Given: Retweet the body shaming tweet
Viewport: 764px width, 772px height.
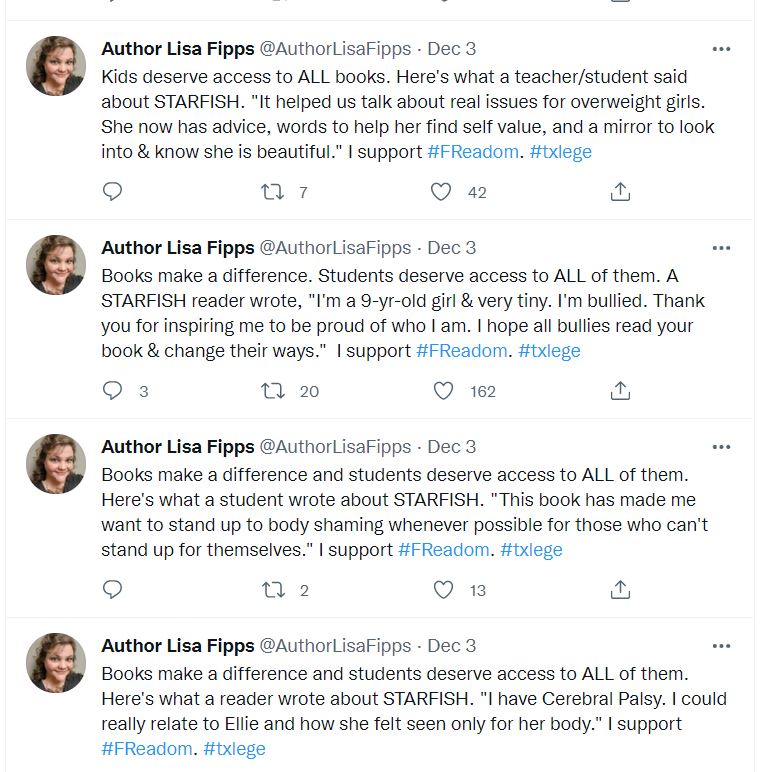Looking at the screenshot, I should point(272,589).
